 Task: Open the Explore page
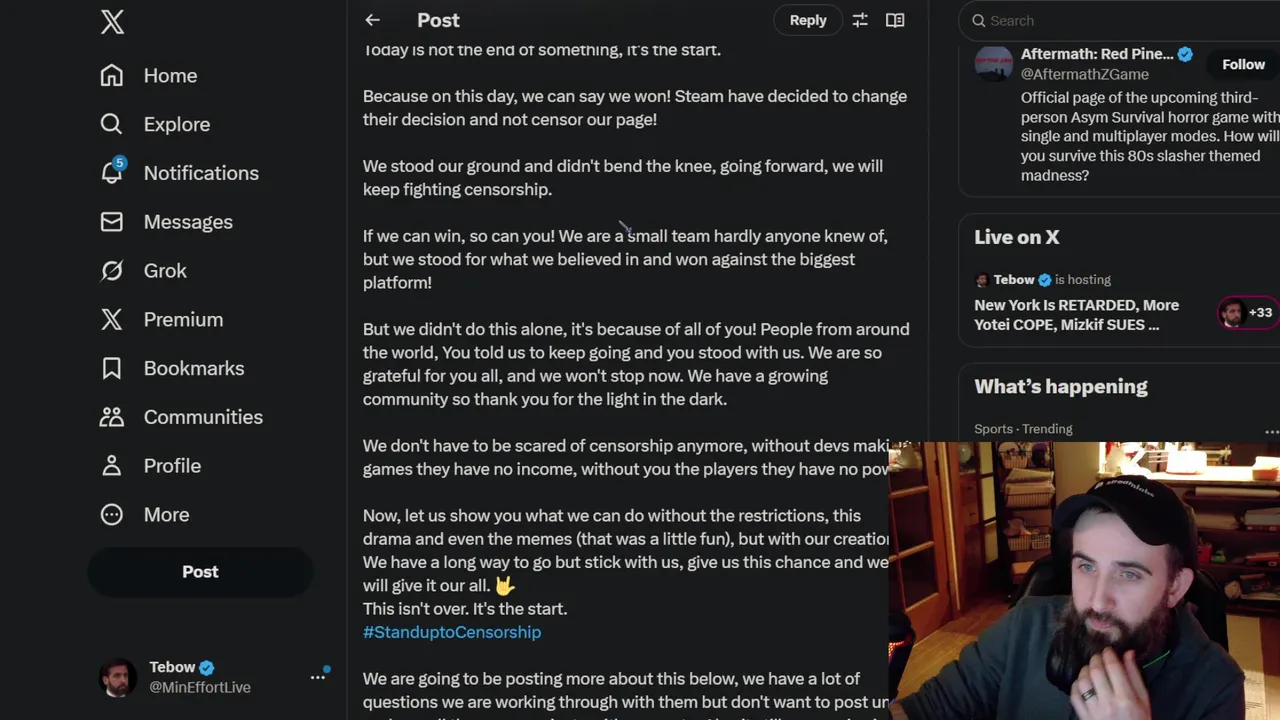(x=176, y=125)
